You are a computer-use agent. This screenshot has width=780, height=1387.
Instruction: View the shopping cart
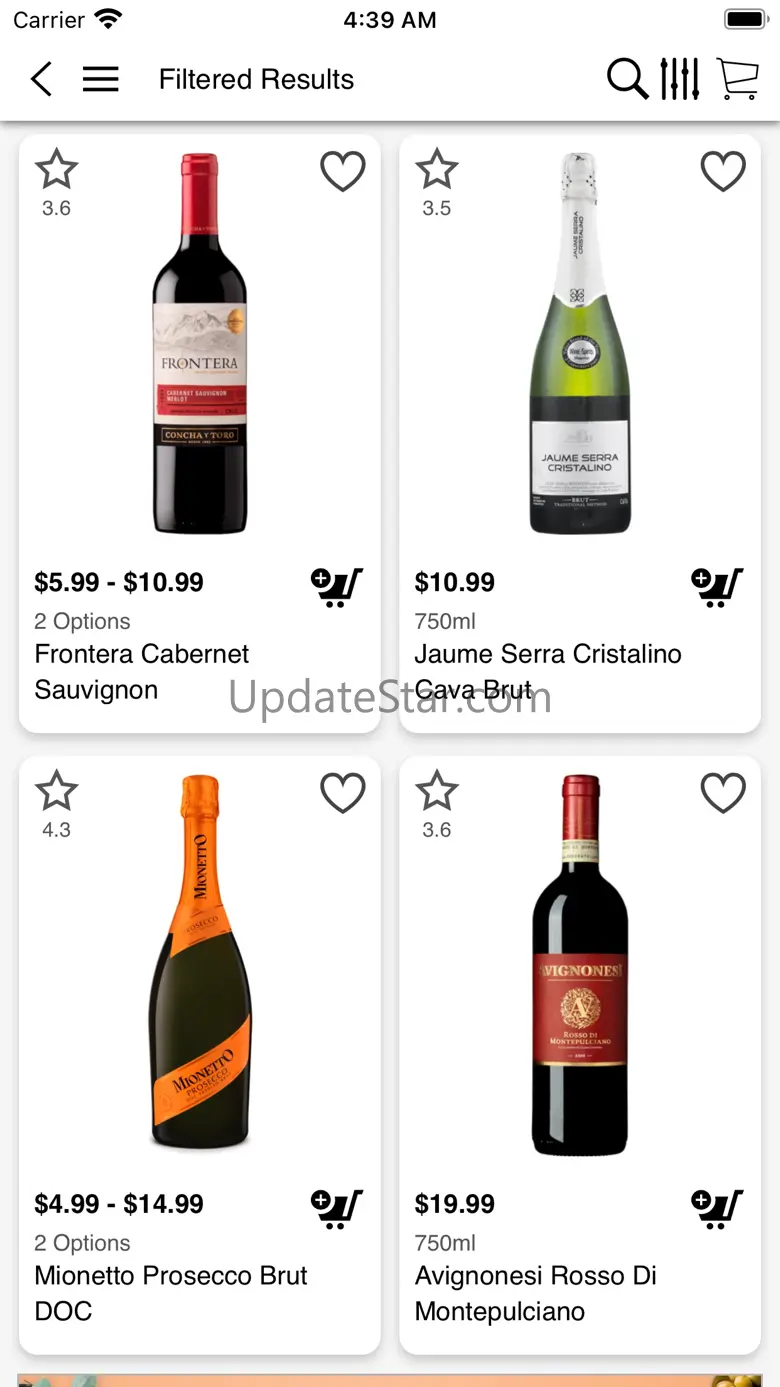[738, 79]
